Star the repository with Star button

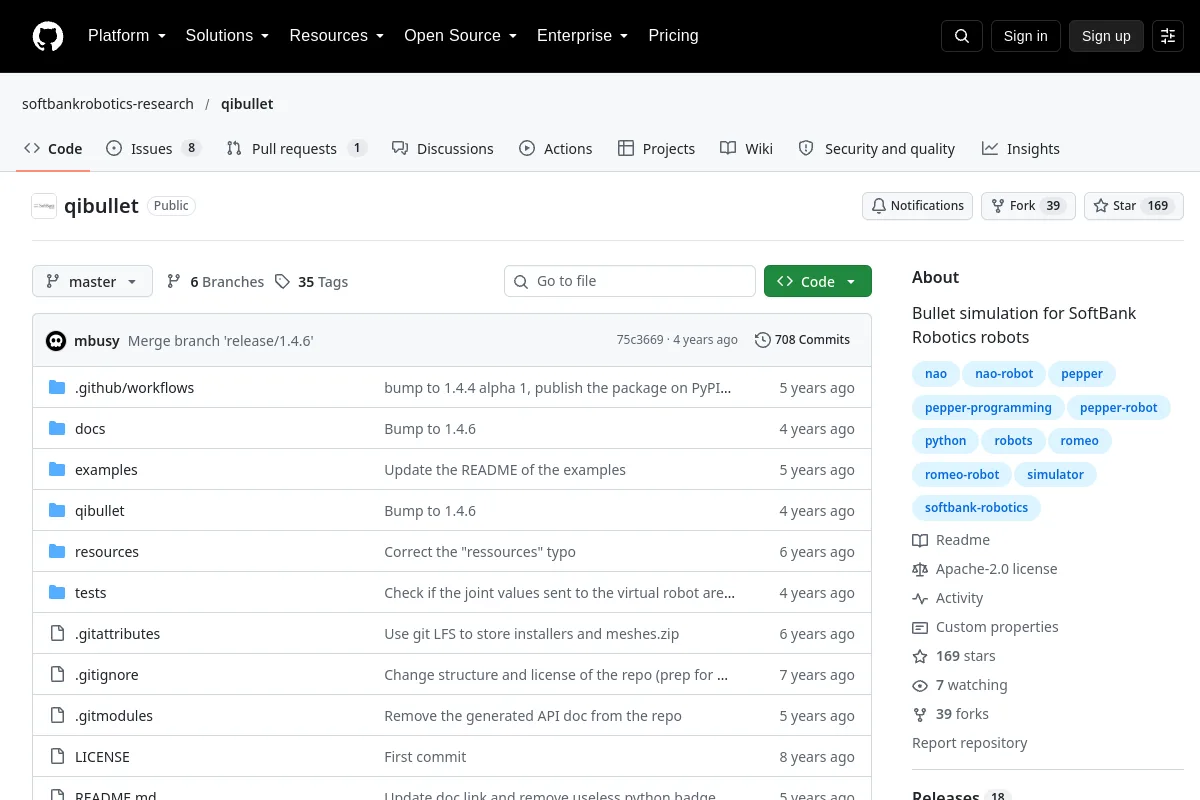pos(1134,206)
